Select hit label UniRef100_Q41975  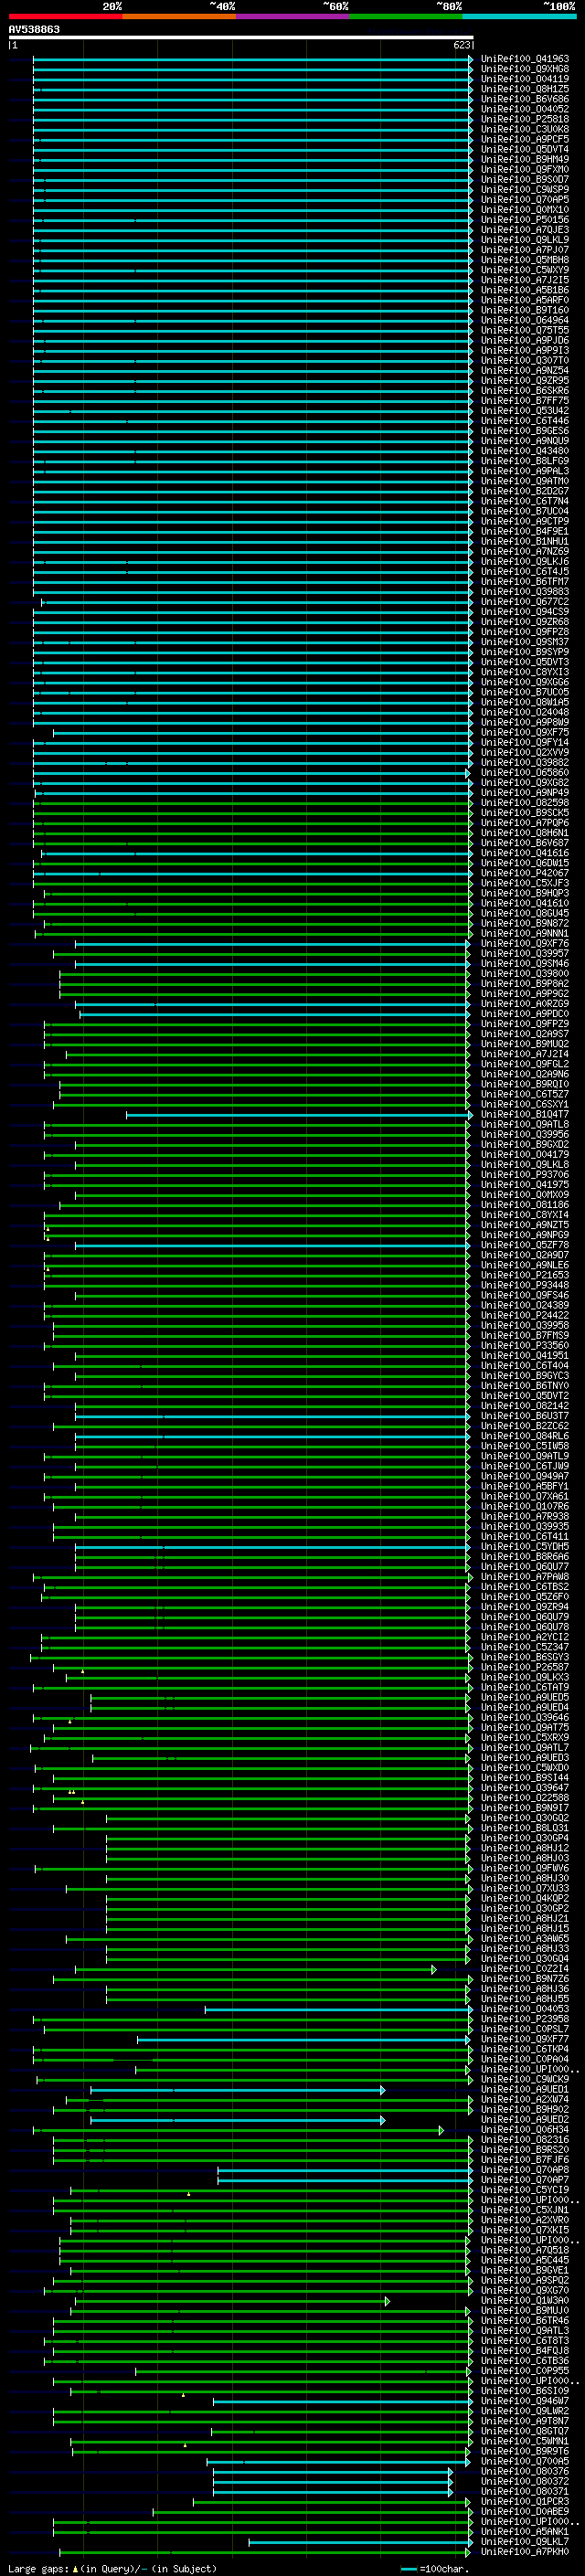point(525,1185)
